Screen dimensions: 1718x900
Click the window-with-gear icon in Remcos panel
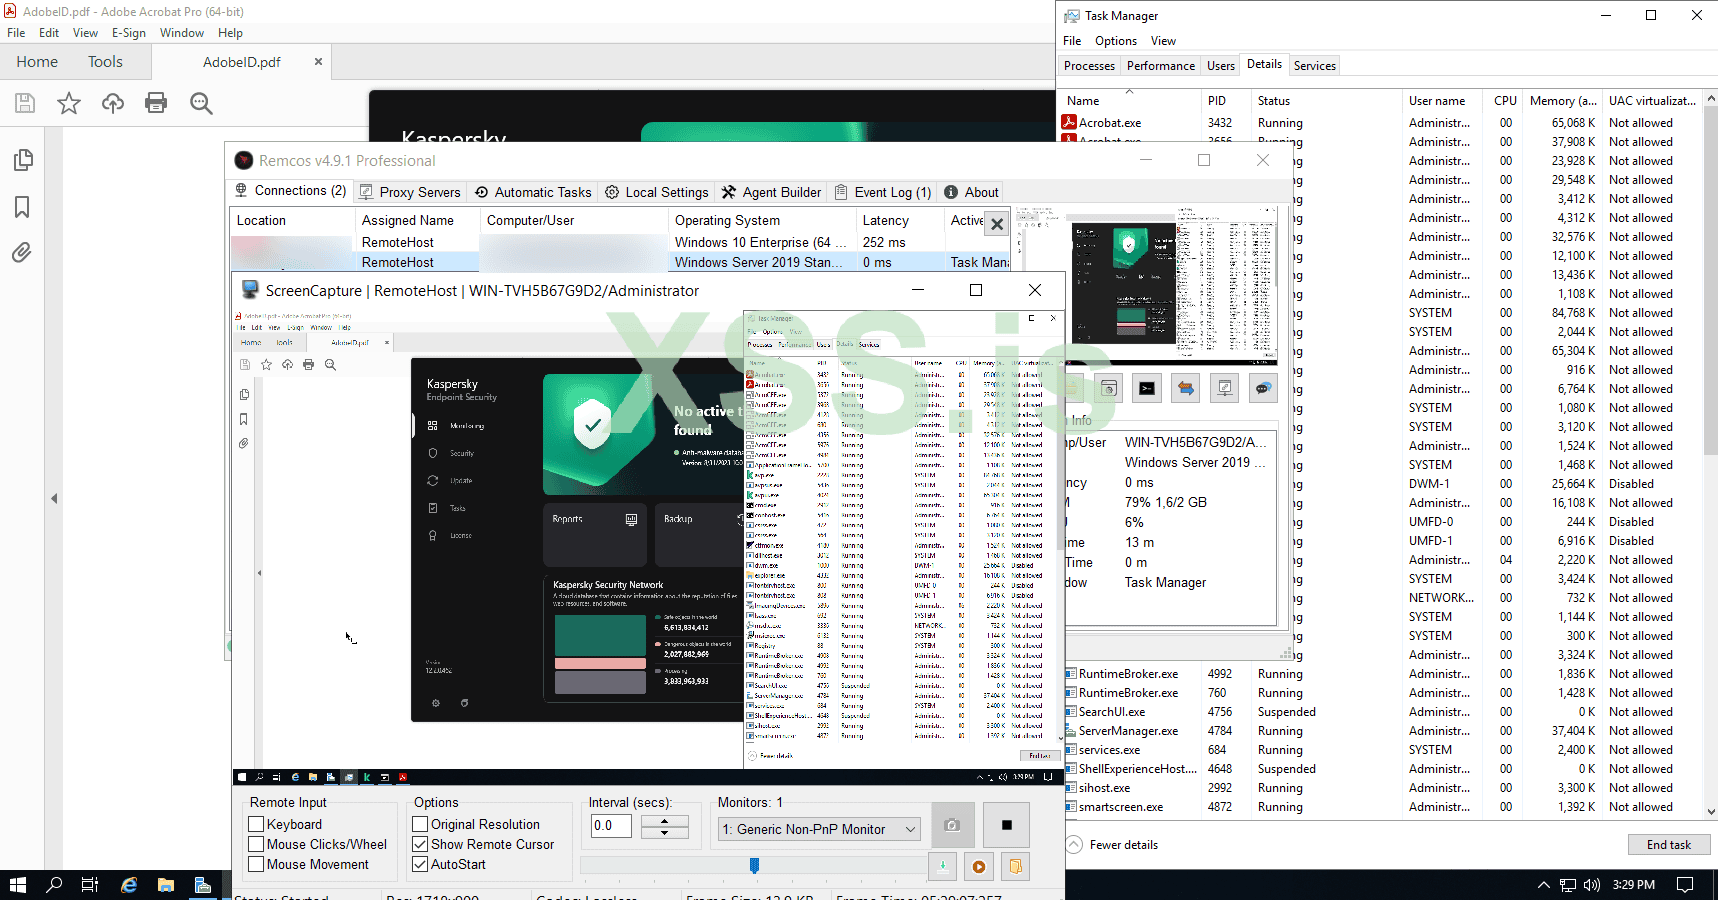tap(1109, 388)
